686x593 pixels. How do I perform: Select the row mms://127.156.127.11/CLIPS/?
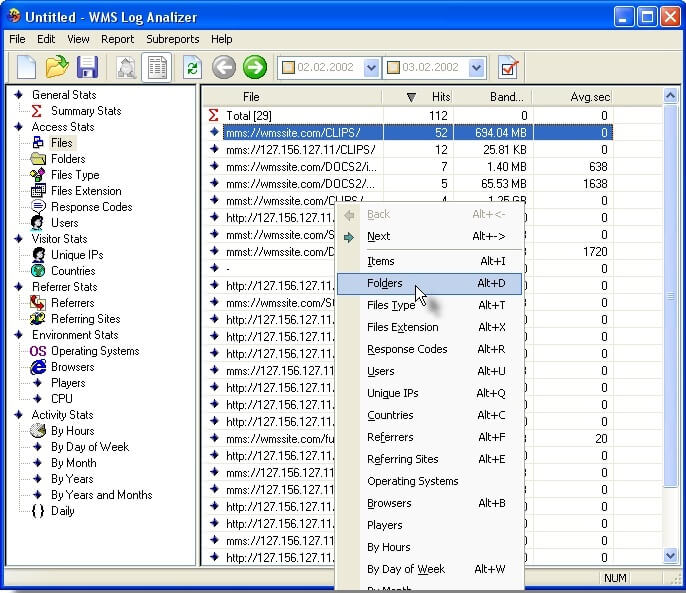click(408, 150)
